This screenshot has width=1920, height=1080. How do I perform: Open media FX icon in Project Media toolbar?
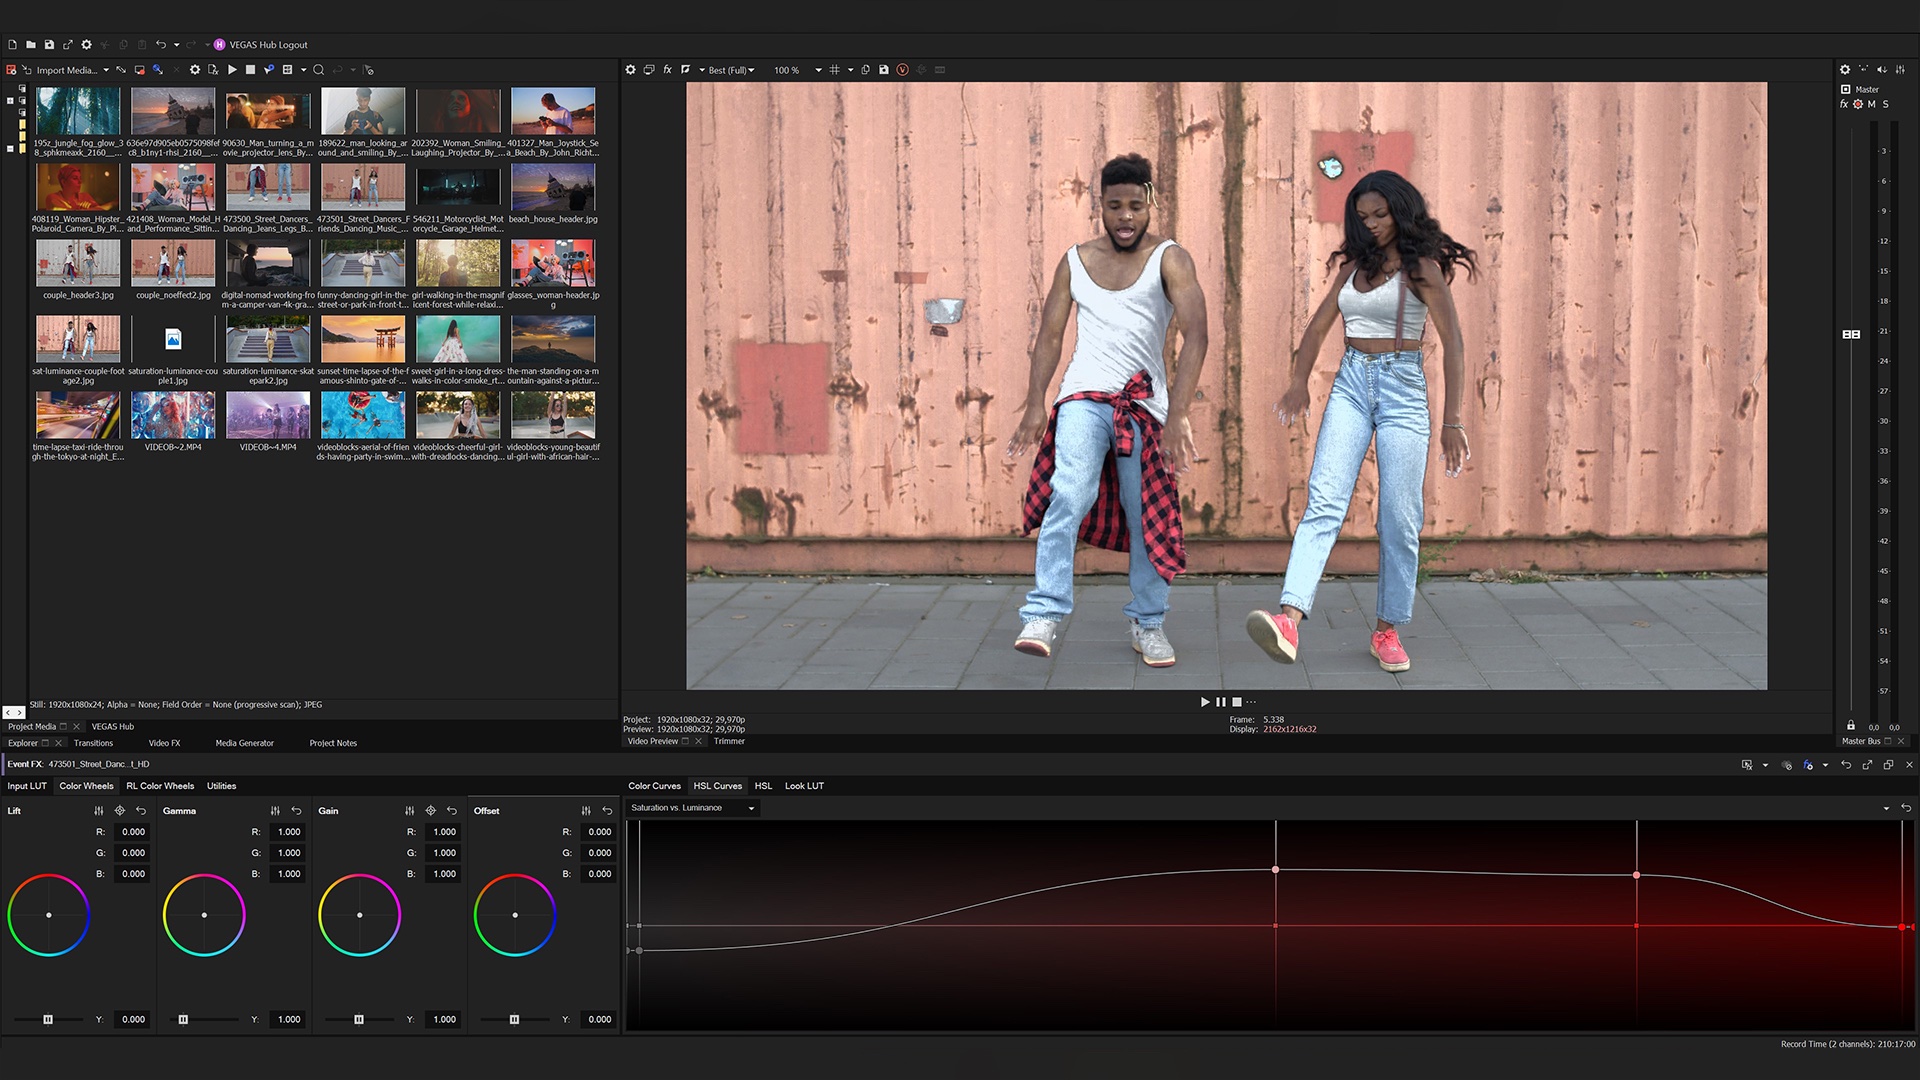click(213, 70)
